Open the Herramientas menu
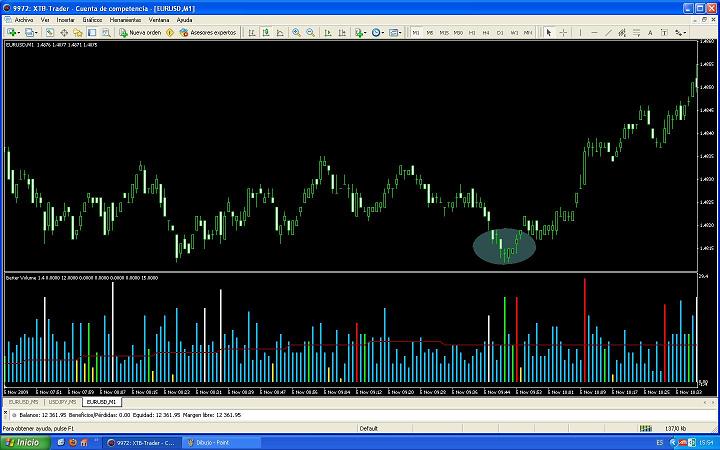The image size is (720, 450). pos(125,20)
